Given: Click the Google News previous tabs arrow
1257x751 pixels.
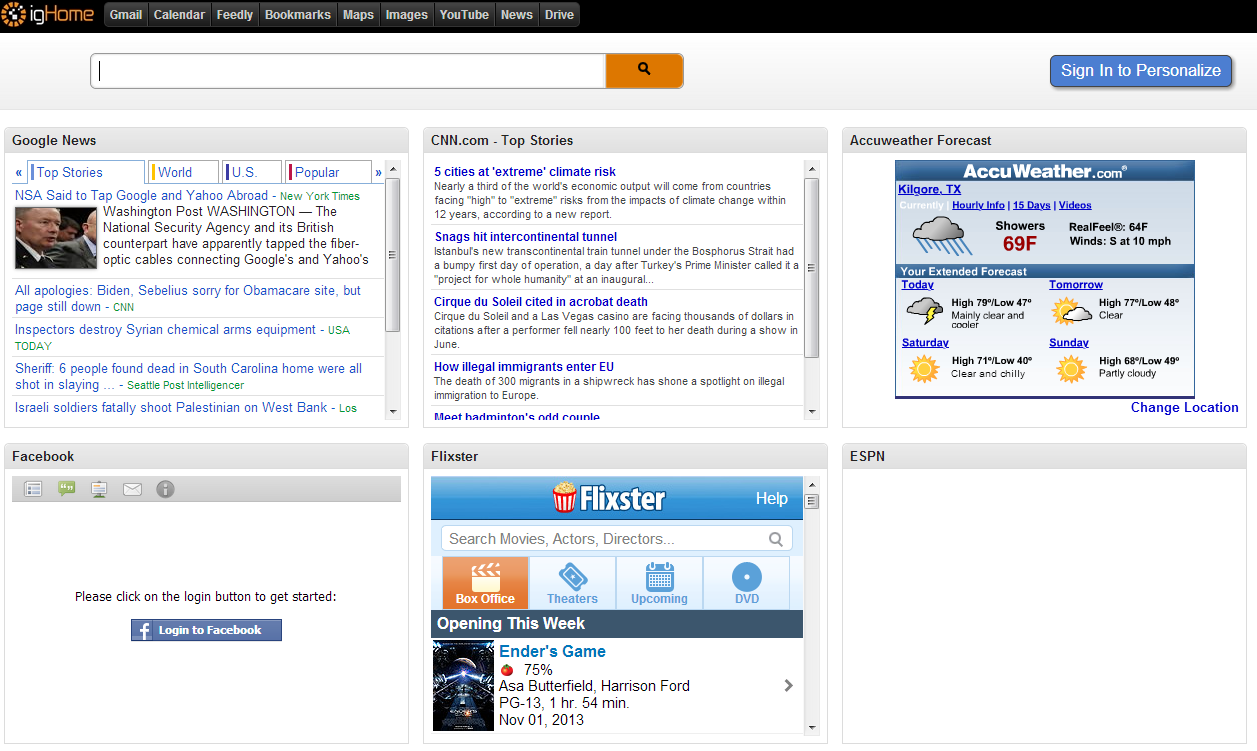Looking at the screenshot, I should coord(19,172).
